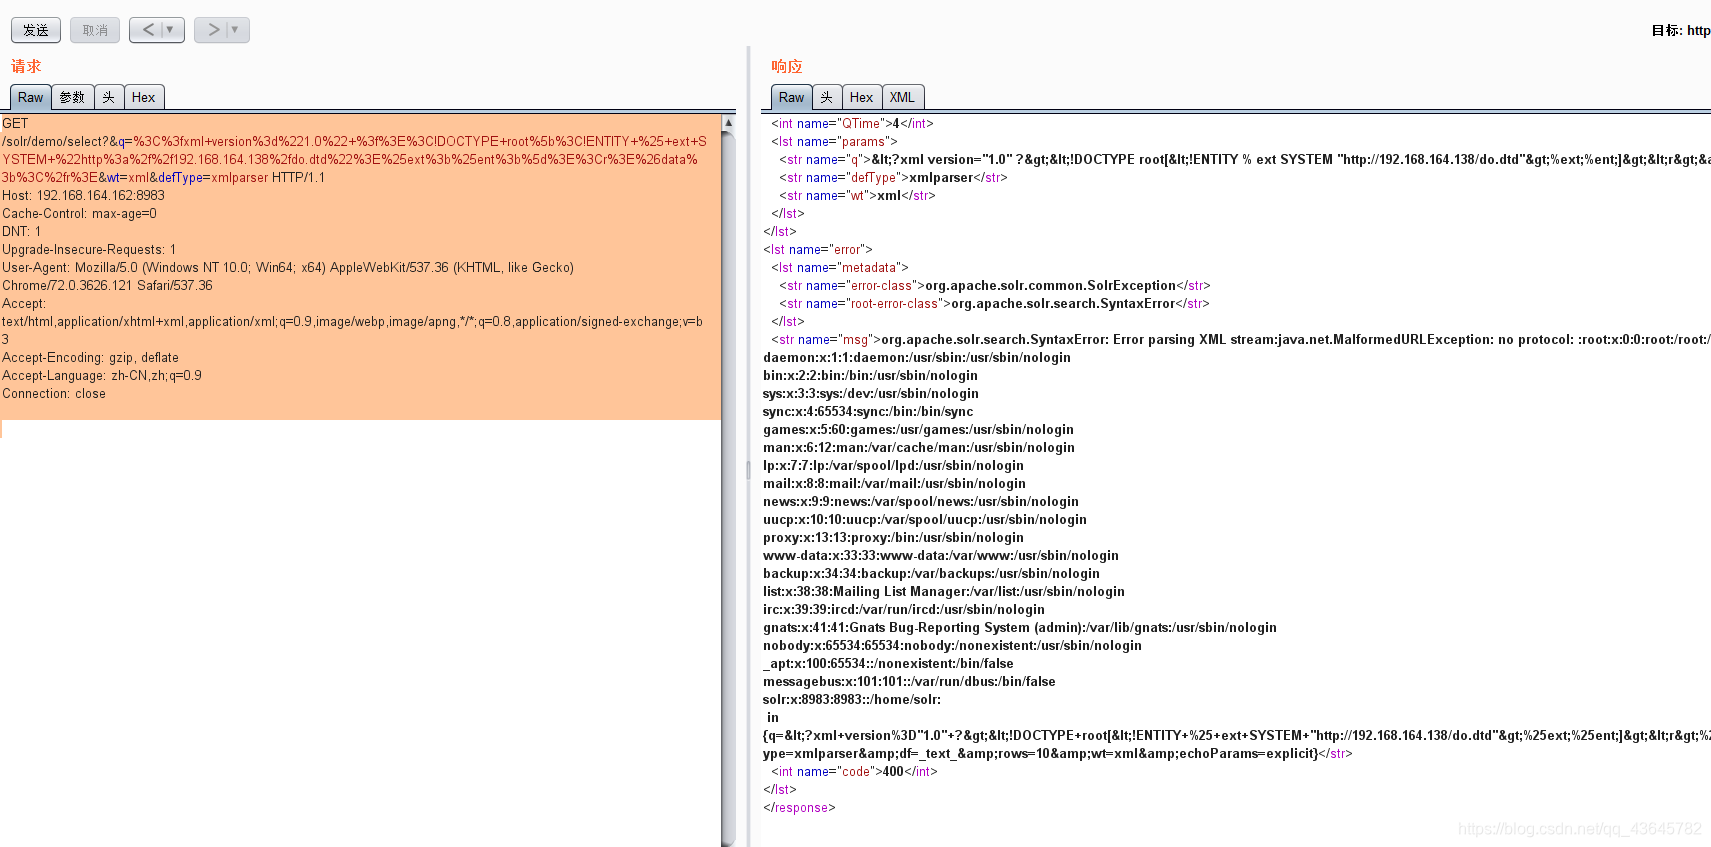Select the request Raw tab
The width and height of the screenshot is (1711, 847).
coord(30,97)
